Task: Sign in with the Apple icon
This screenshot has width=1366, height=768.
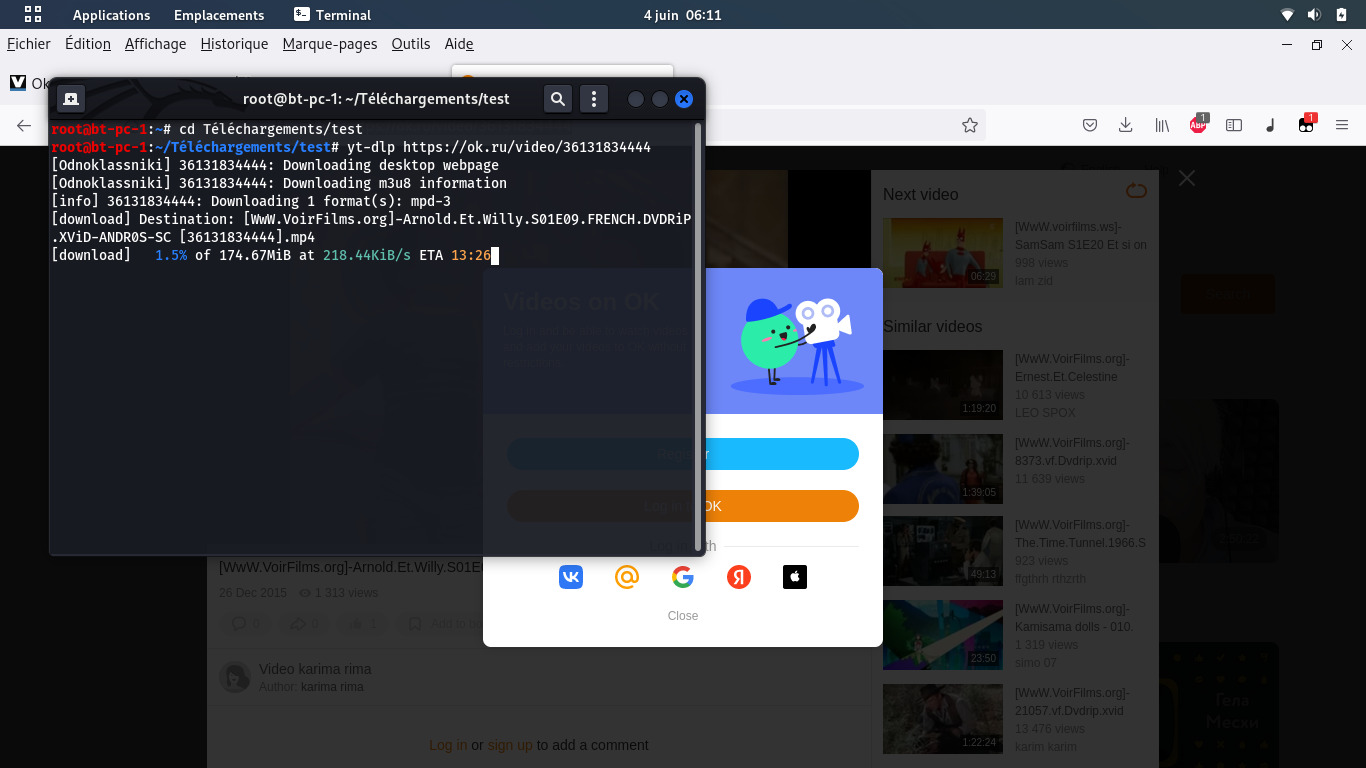Action: [795, 577]
